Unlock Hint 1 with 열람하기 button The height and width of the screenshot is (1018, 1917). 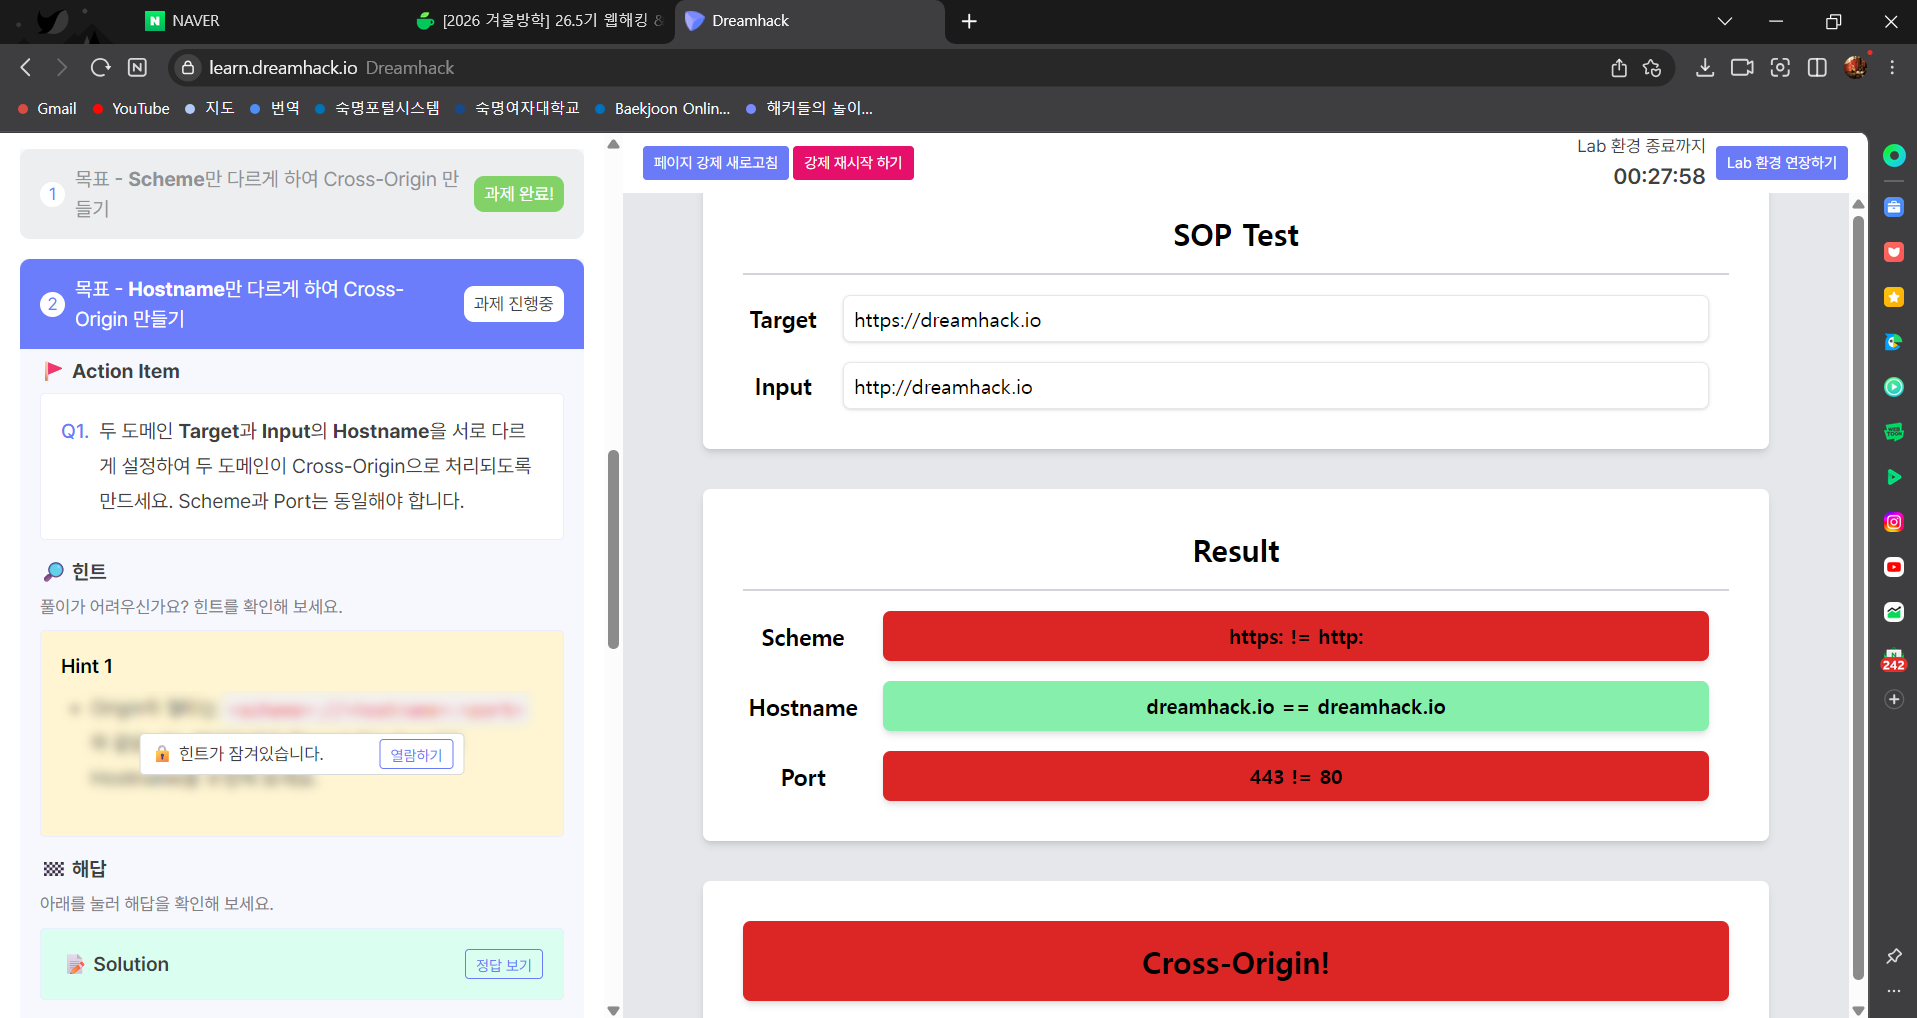click(x=416, y=755)
